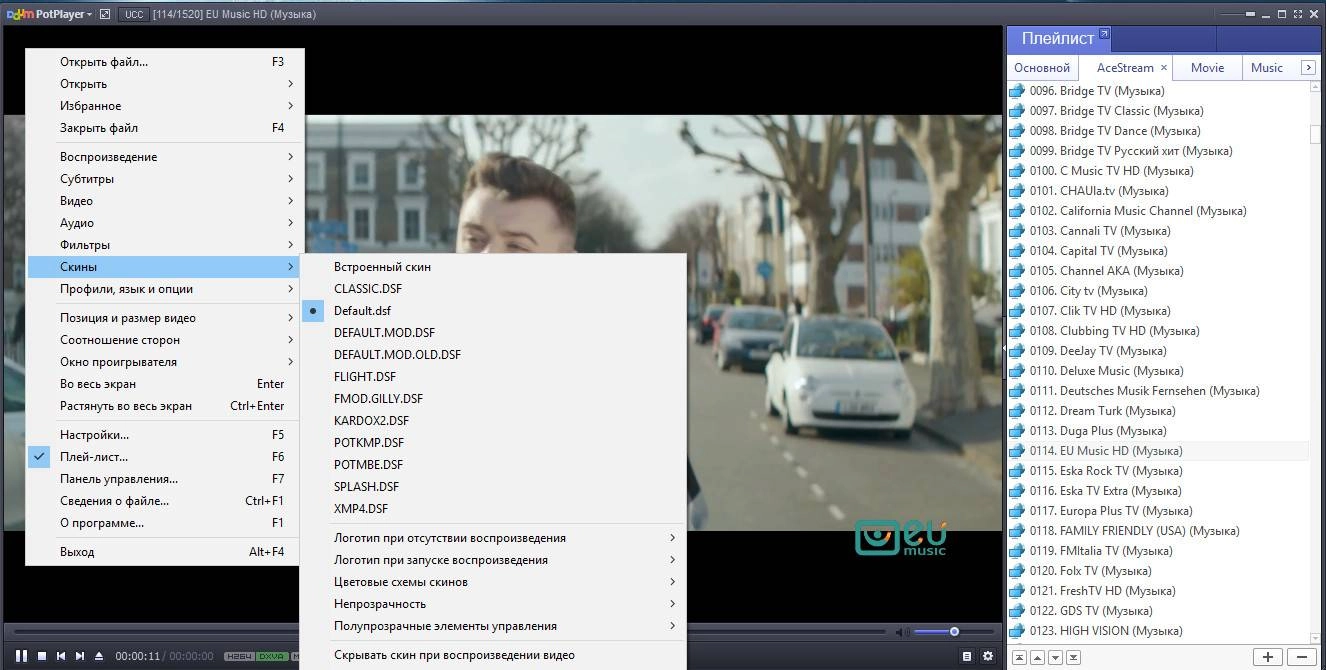This screenshot has height=670, width=1326.
Task: Switch to the Основной playlist tab
Action: [1042, 68]
